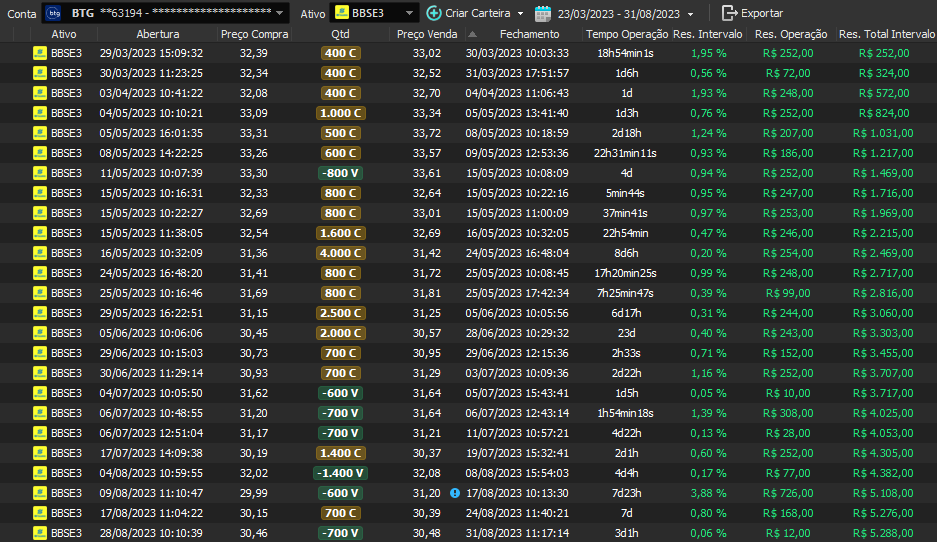Click the Exportar button
This screenshot has width=937, height=542.
point(752,13)
